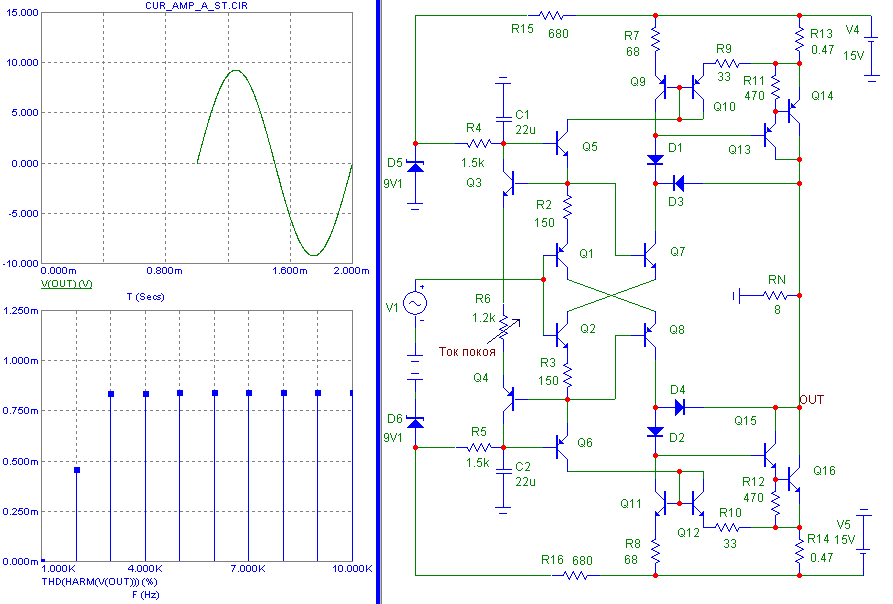Click the '15.000' voltage axis tick label

point(22,13)
